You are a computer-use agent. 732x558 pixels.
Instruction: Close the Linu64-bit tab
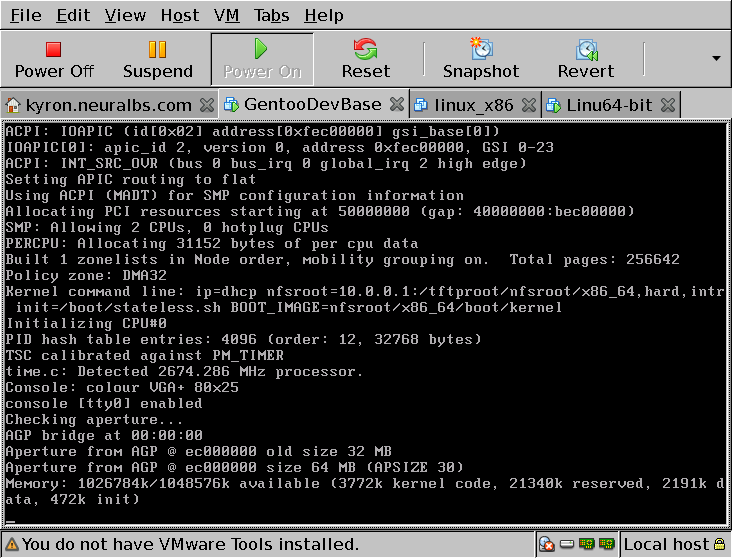pos(668,105)
